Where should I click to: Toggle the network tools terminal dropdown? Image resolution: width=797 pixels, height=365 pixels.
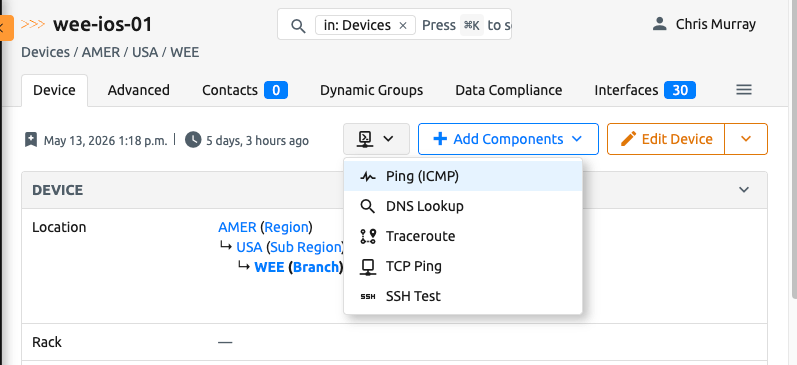(376, 139)
